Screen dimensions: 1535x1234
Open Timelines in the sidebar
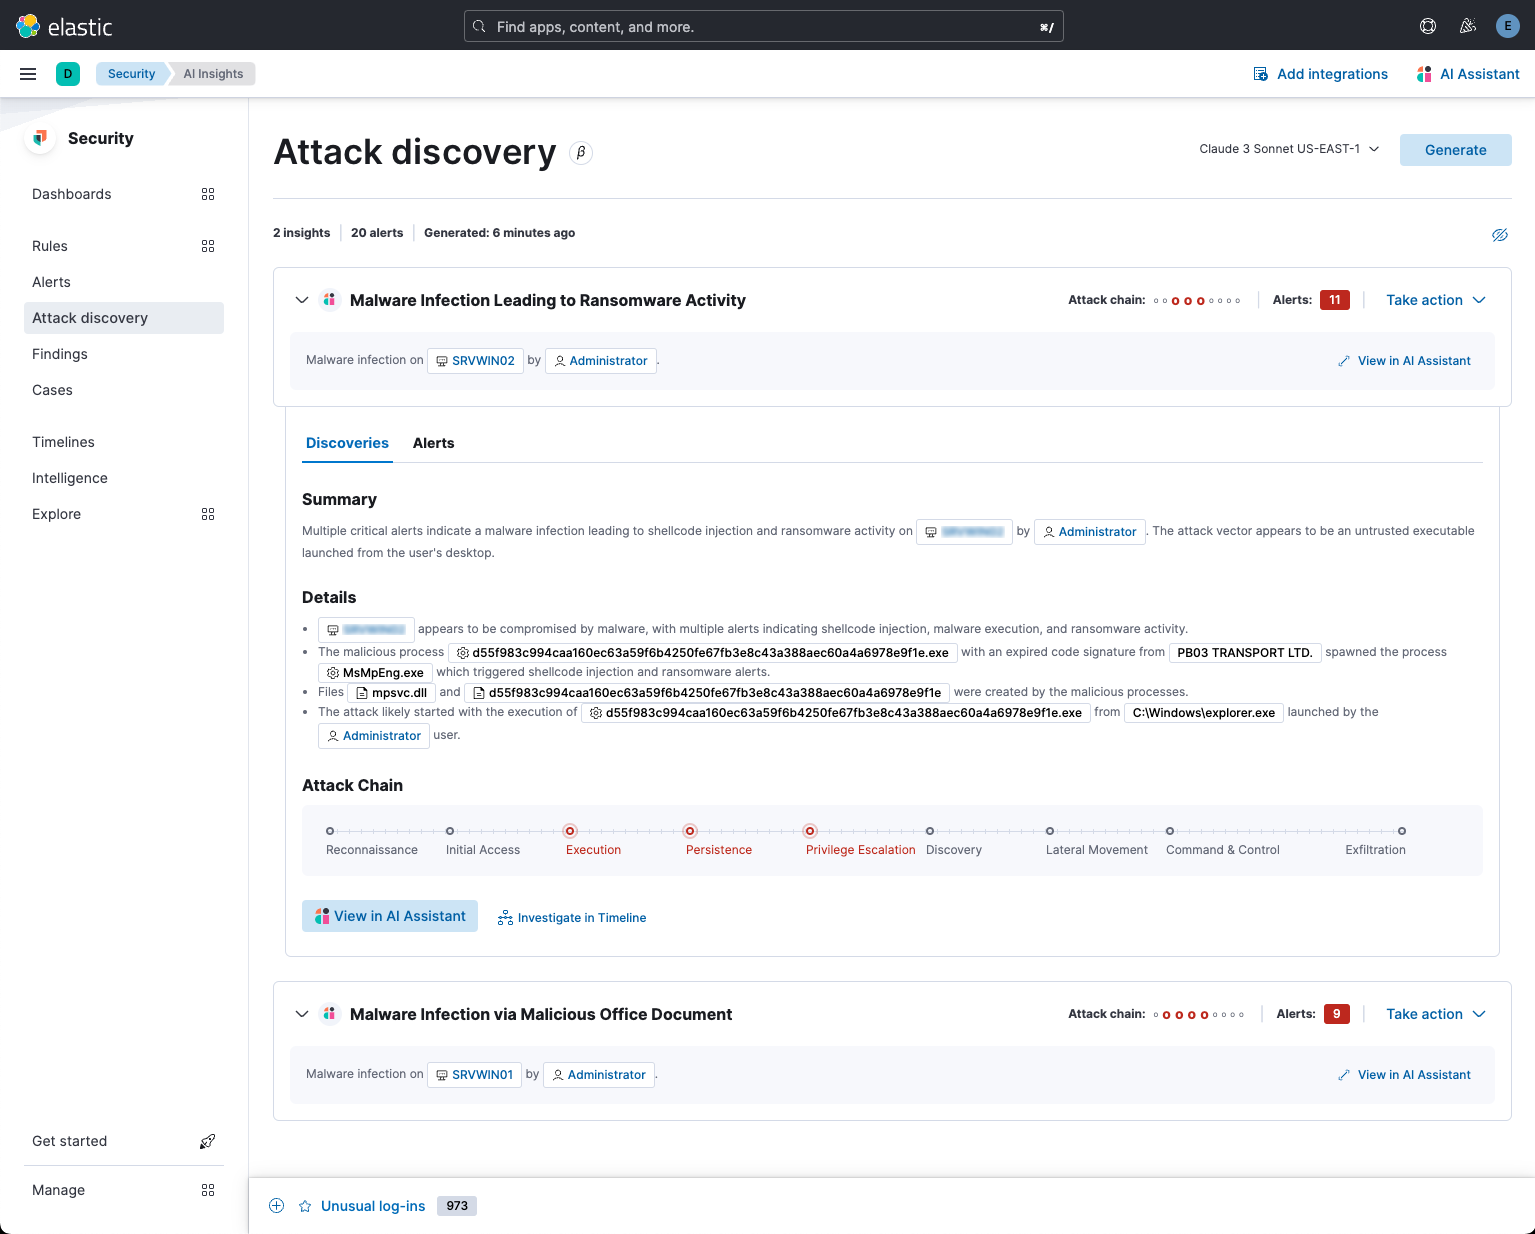63,442
